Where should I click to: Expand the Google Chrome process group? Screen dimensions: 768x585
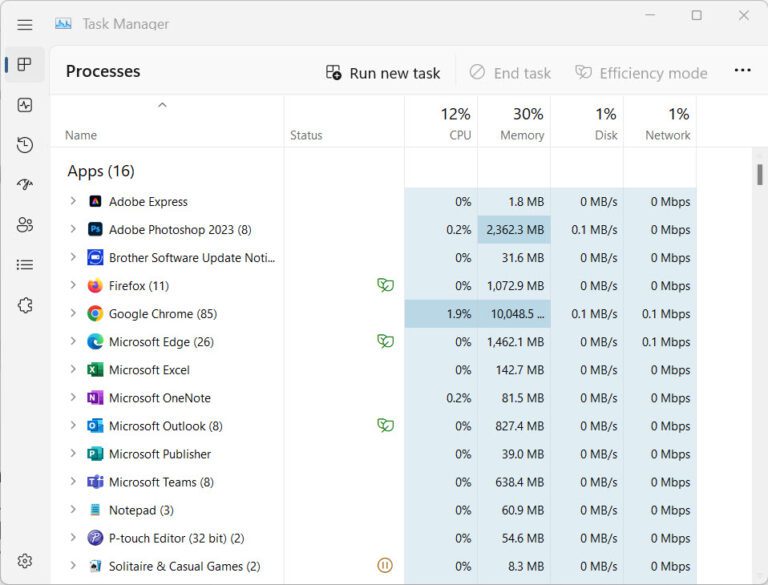tap(73, 314)
